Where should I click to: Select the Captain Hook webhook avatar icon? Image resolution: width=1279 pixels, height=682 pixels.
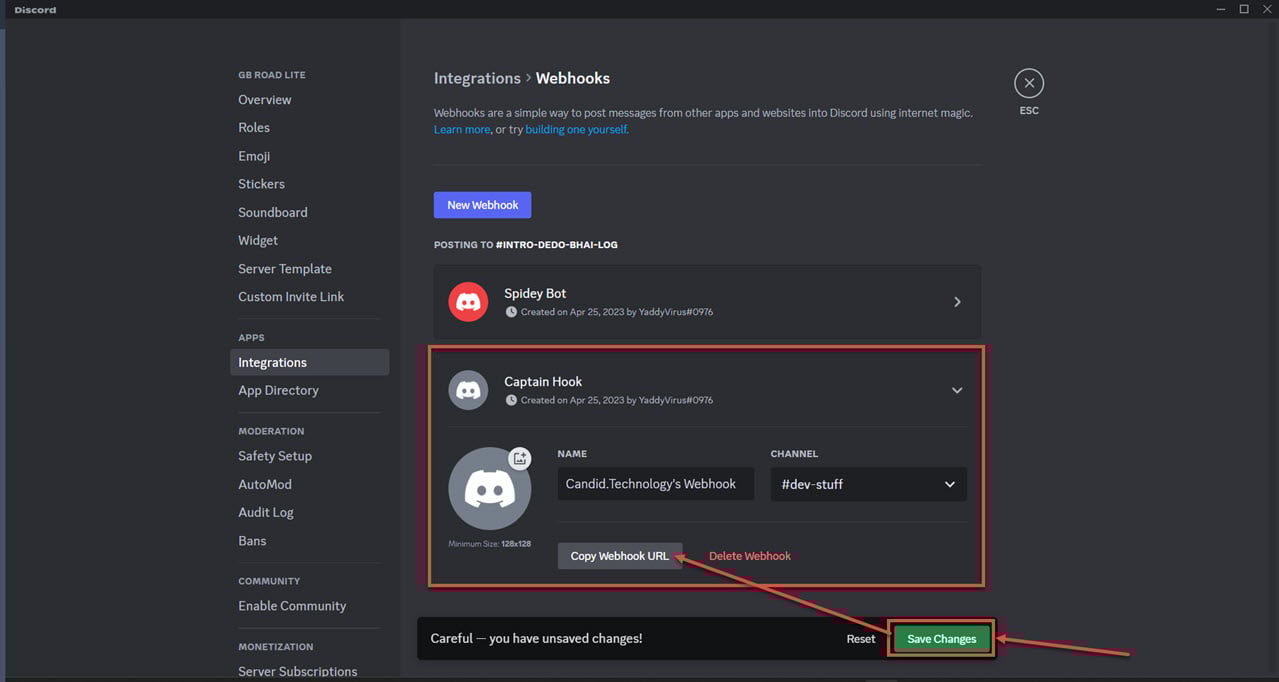tap(468, 390)
